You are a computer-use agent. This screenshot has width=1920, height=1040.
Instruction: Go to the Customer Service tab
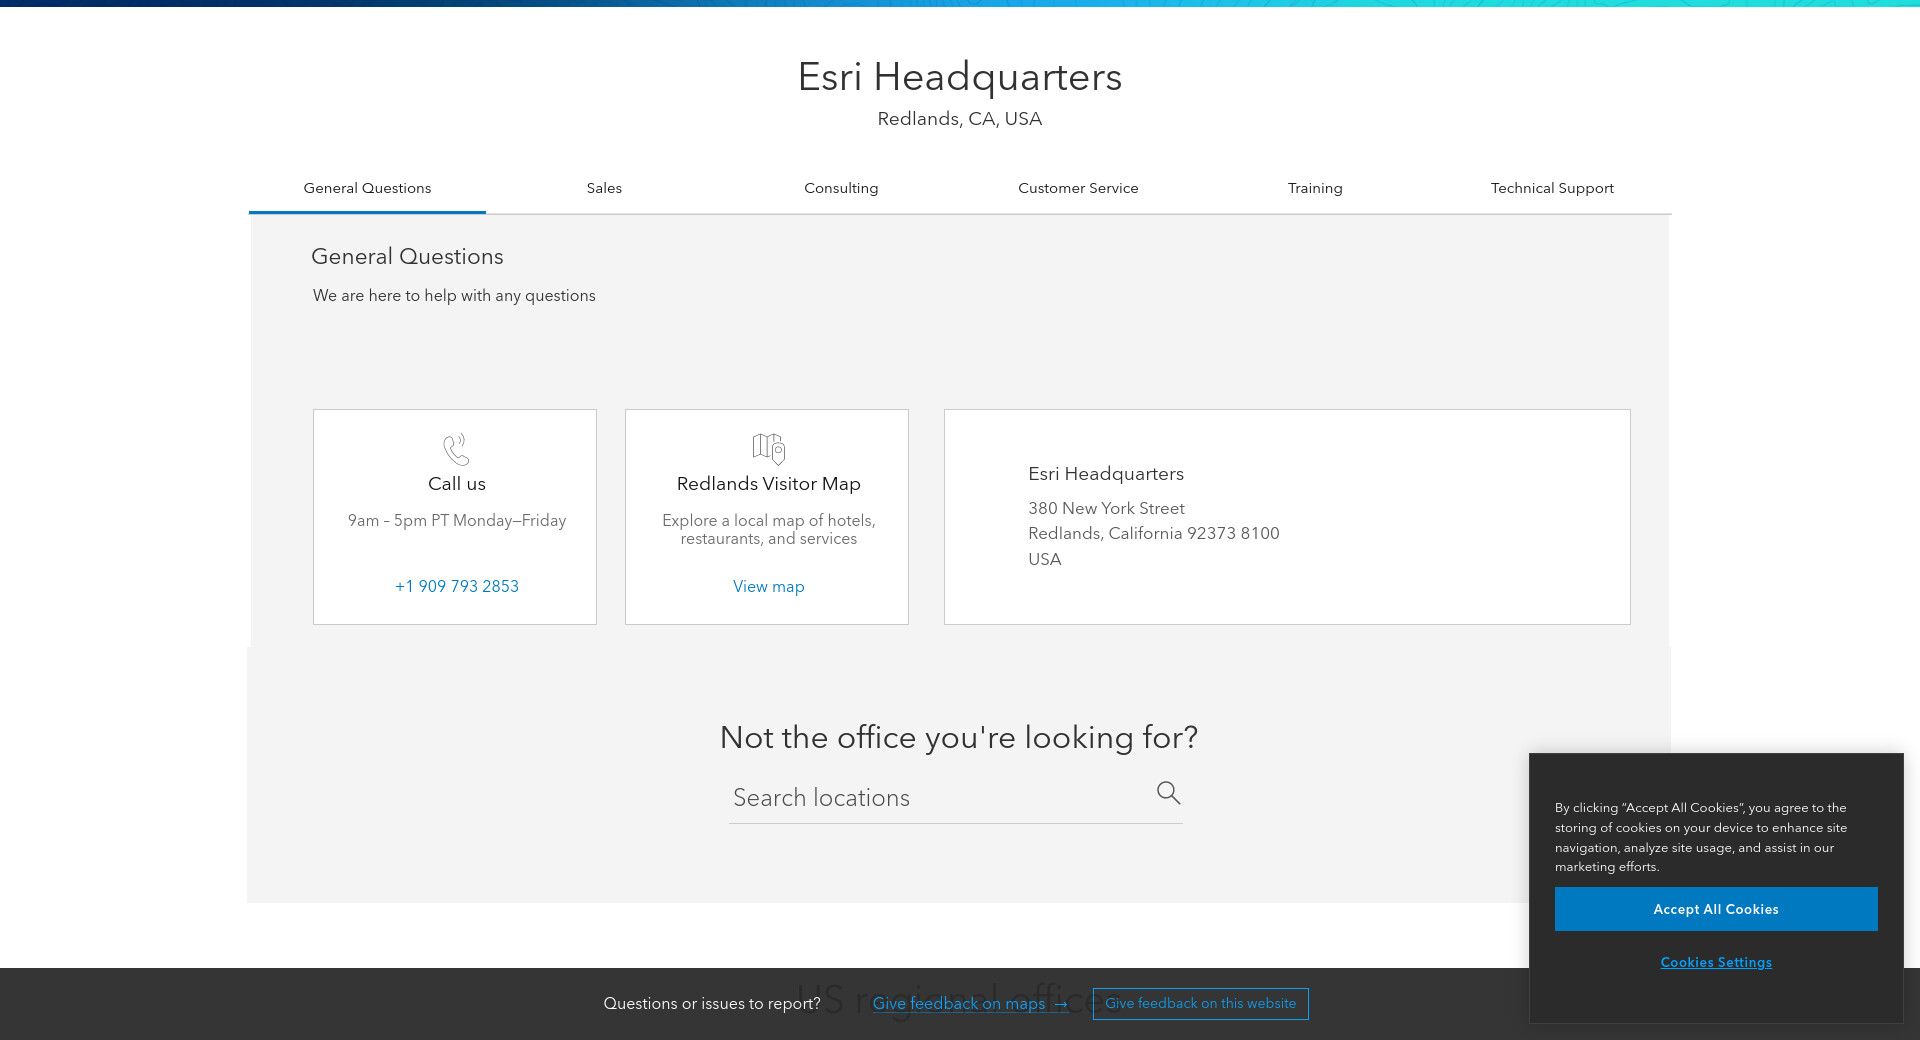(1078, 188)
